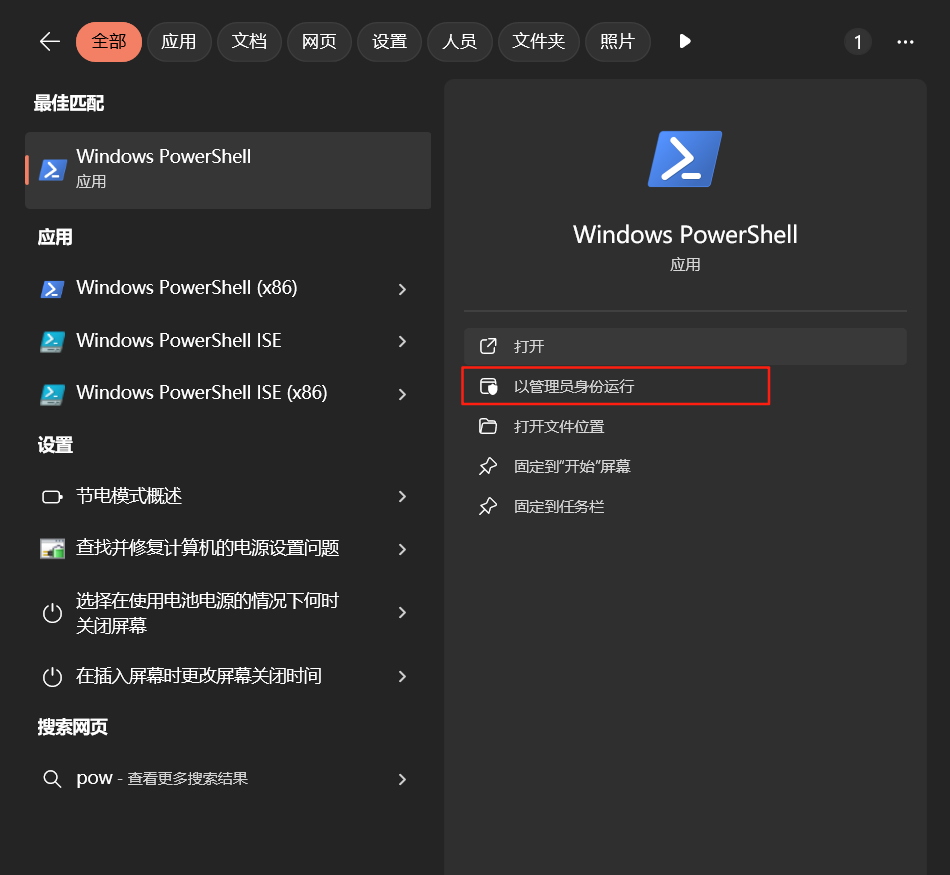Click the Windows PowerShell ISE icon

coord(53,341)
